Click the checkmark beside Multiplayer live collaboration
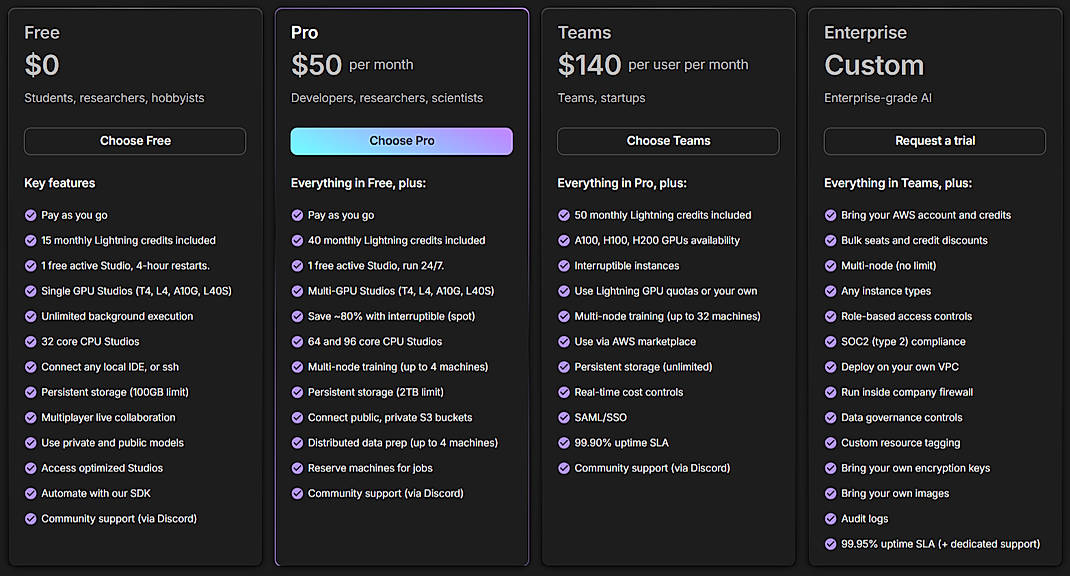This screenshot has width=1070, height=576. (31, 417)
